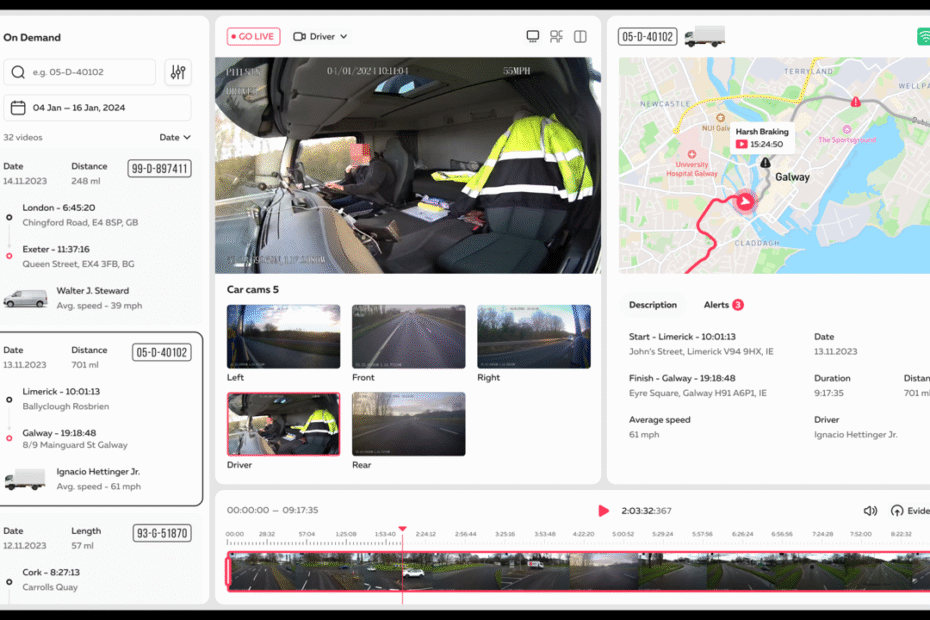Screen dimensions: 930x620
Task: Open the search filters icon
Action: 177,72
